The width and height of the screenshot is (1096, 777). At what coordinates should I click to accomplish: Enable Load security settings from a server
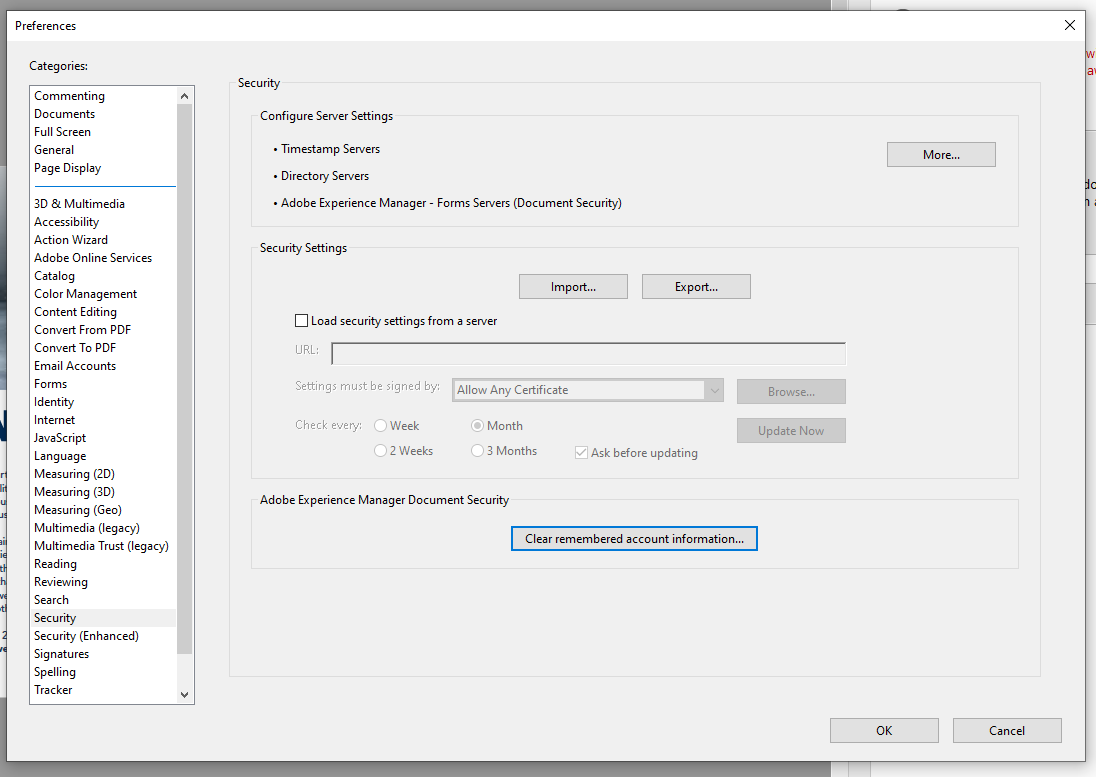301,320
